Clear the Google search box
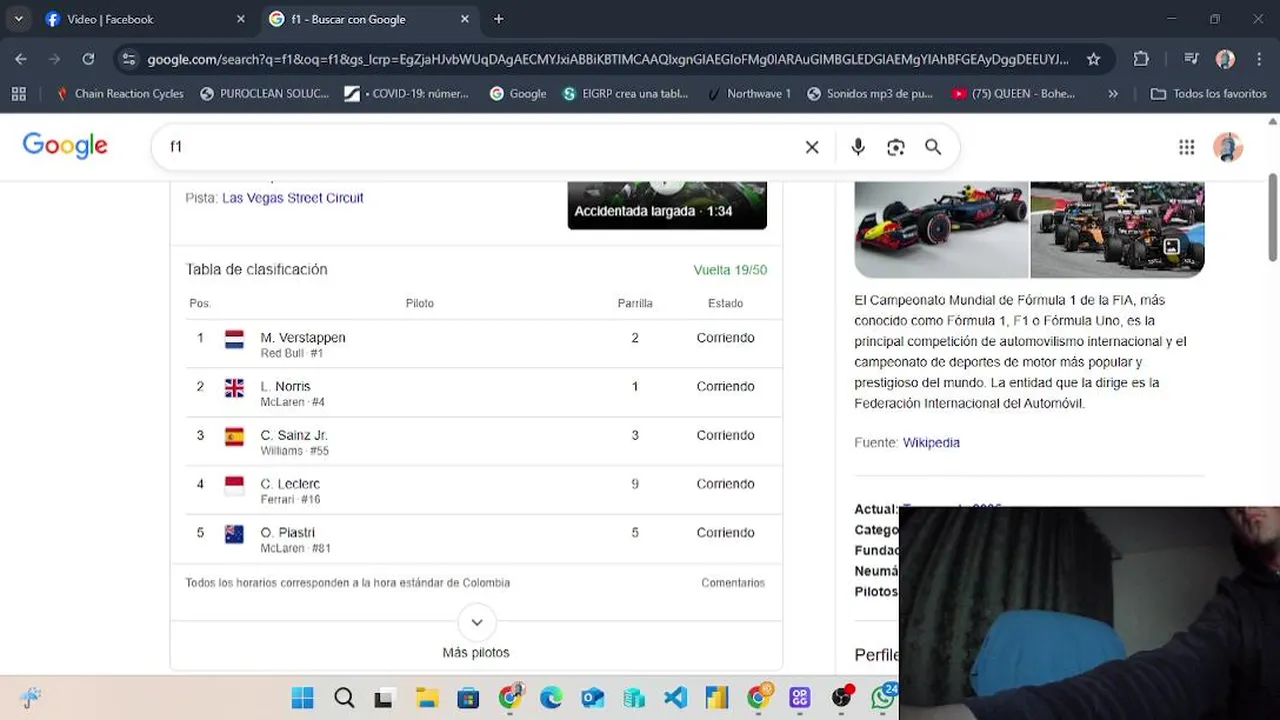This screenshot has height=720, width=1280. tap(812, 147)
